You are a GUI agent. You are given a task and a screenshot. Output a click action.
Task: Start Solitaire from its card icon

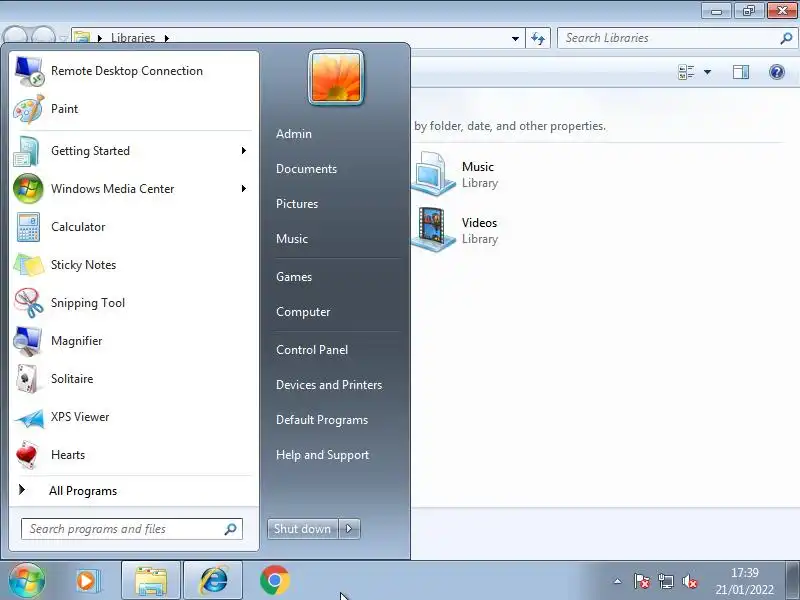(27, 379)
